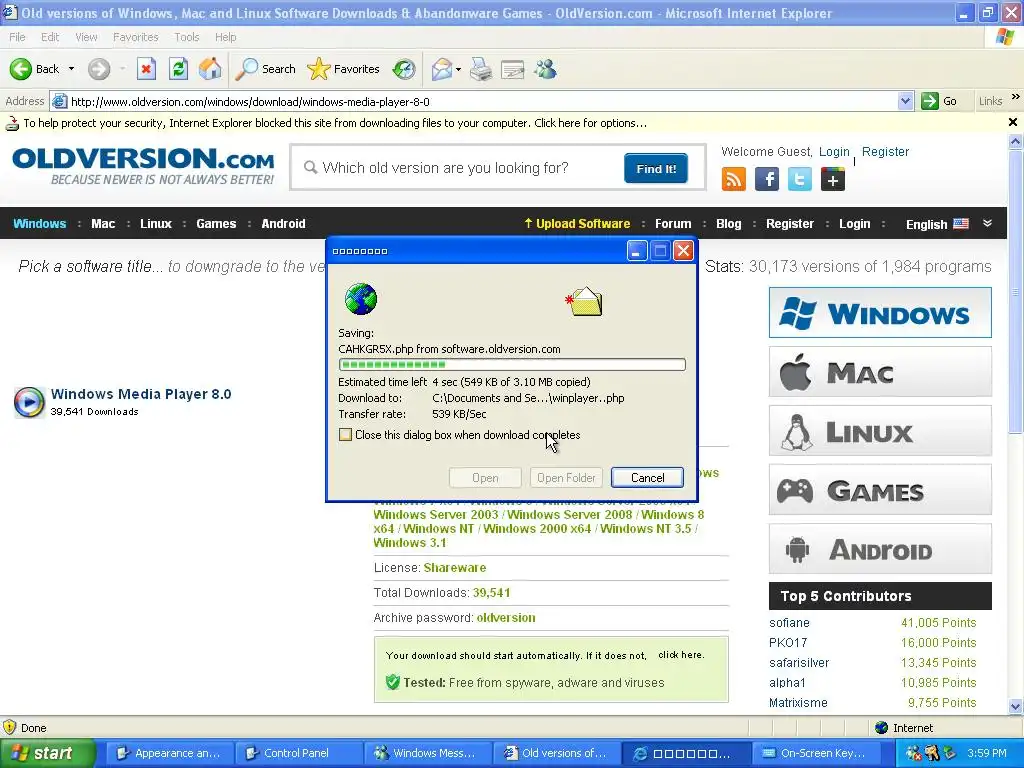Click the 'click here' download link
Viewport: 1024px width, 768px height.
click(681, 654)
